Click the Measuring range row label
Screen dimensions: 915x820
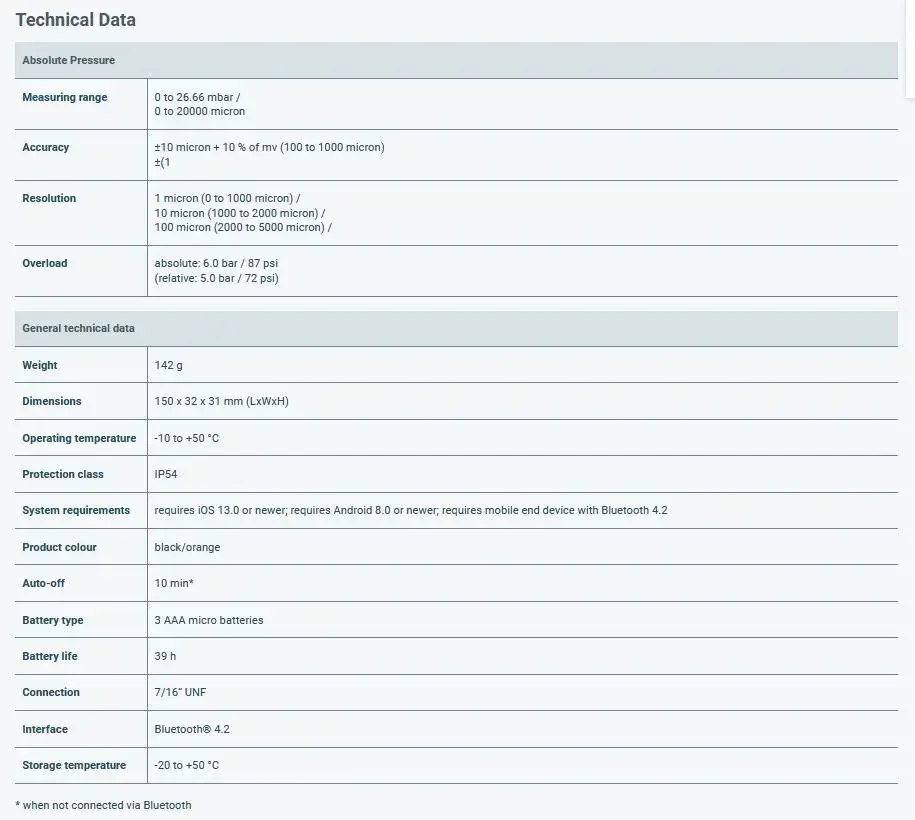tap(65, 97)
